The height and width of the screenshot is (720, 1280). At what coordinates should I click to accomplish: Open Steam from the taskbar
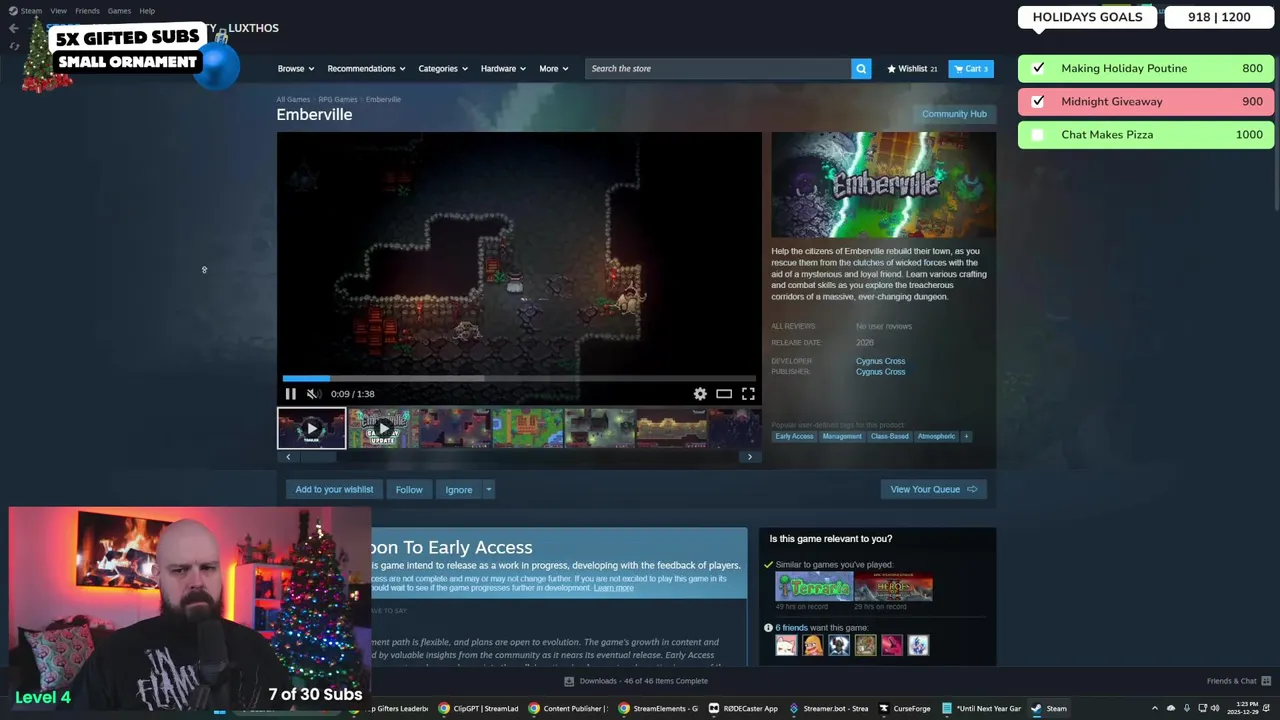1050,708
